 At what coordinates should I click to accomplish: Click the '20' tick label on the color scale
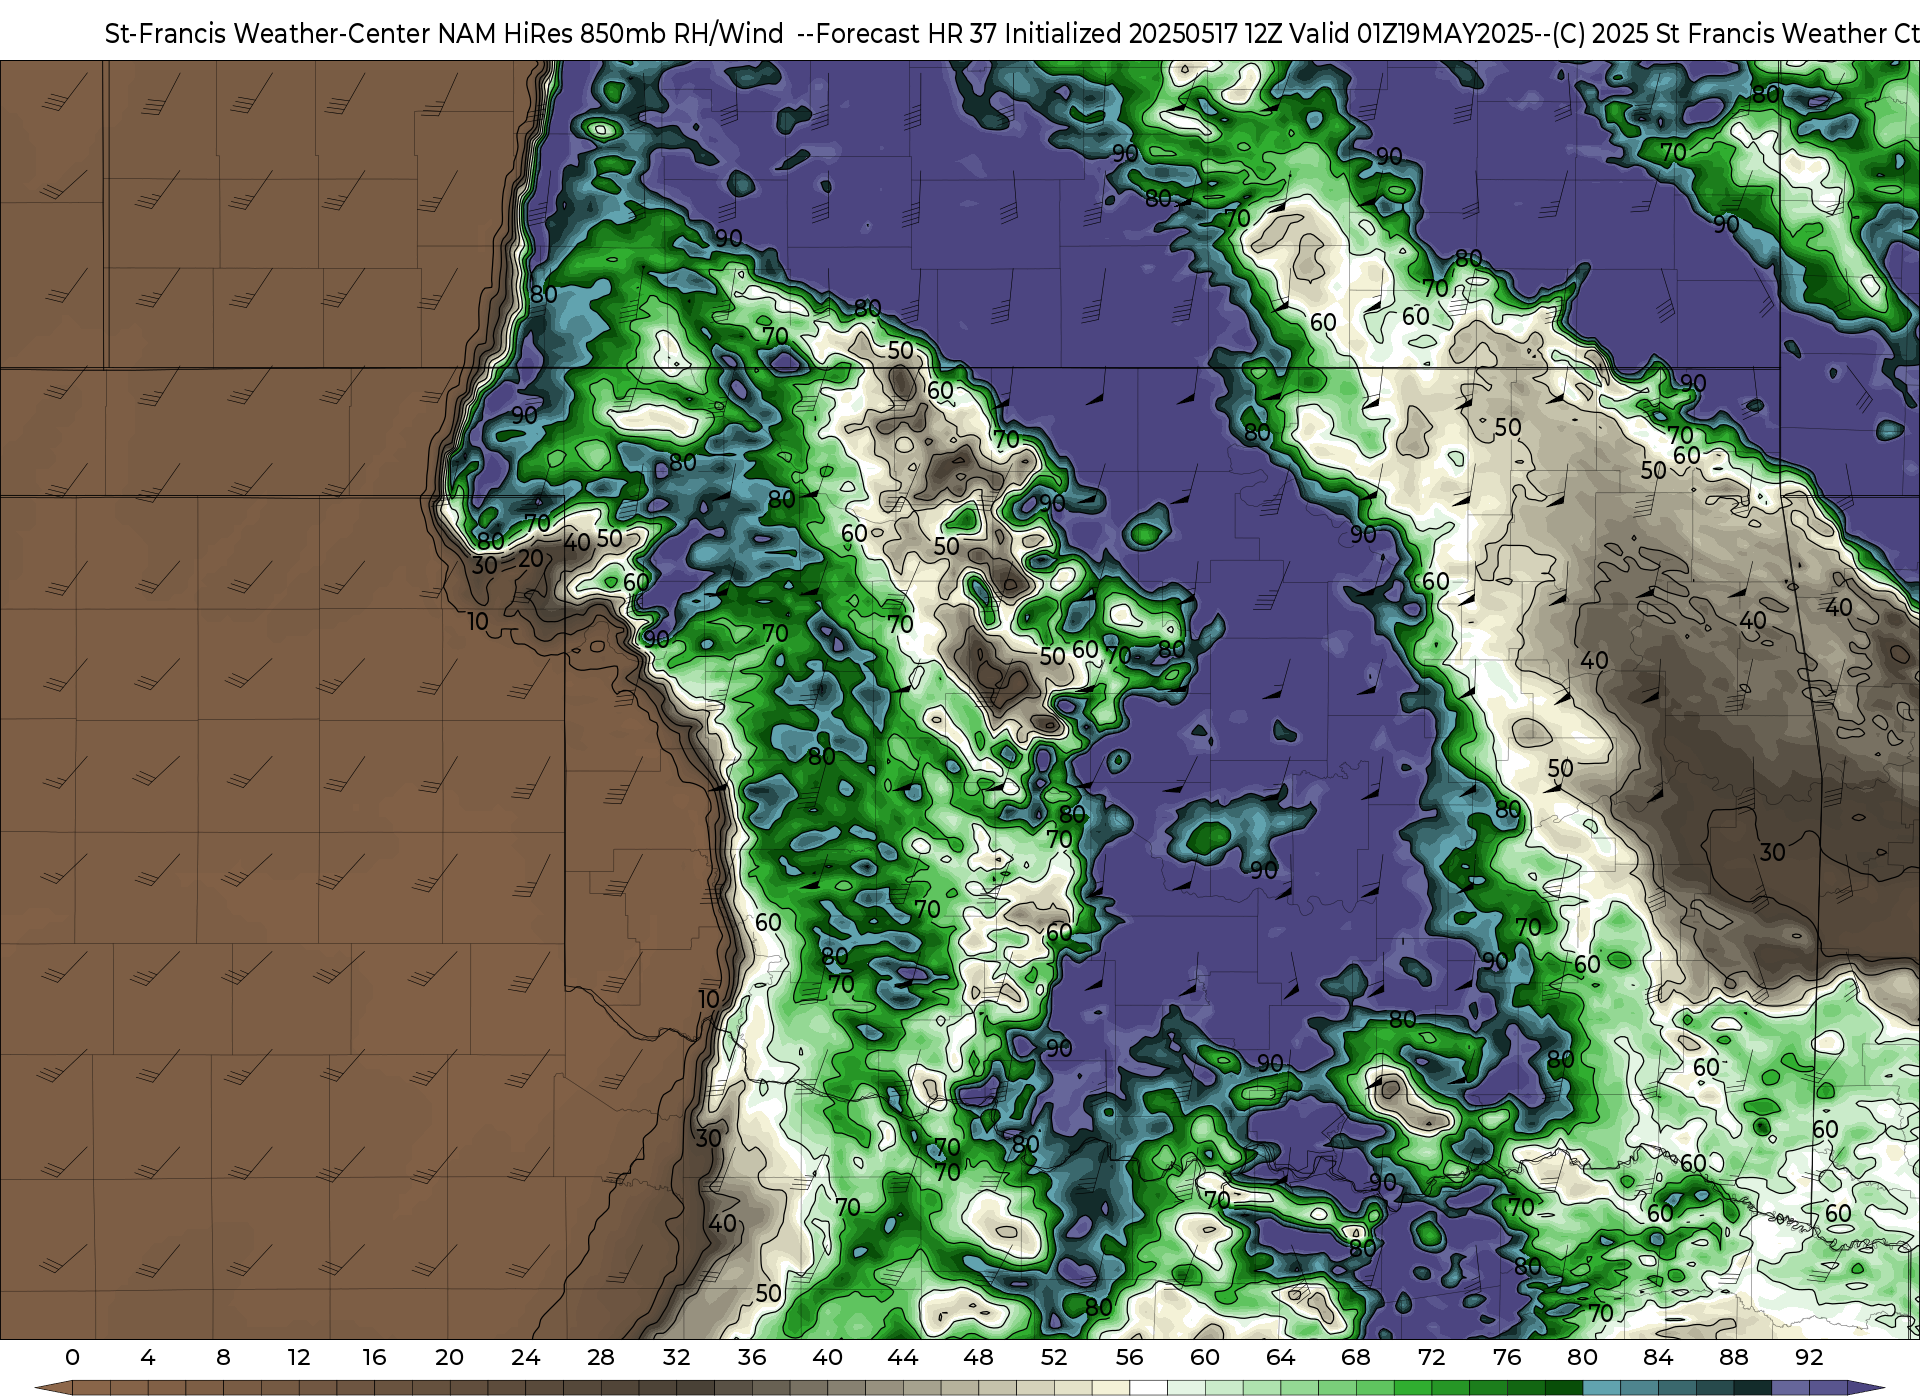tap(450, 1357)
